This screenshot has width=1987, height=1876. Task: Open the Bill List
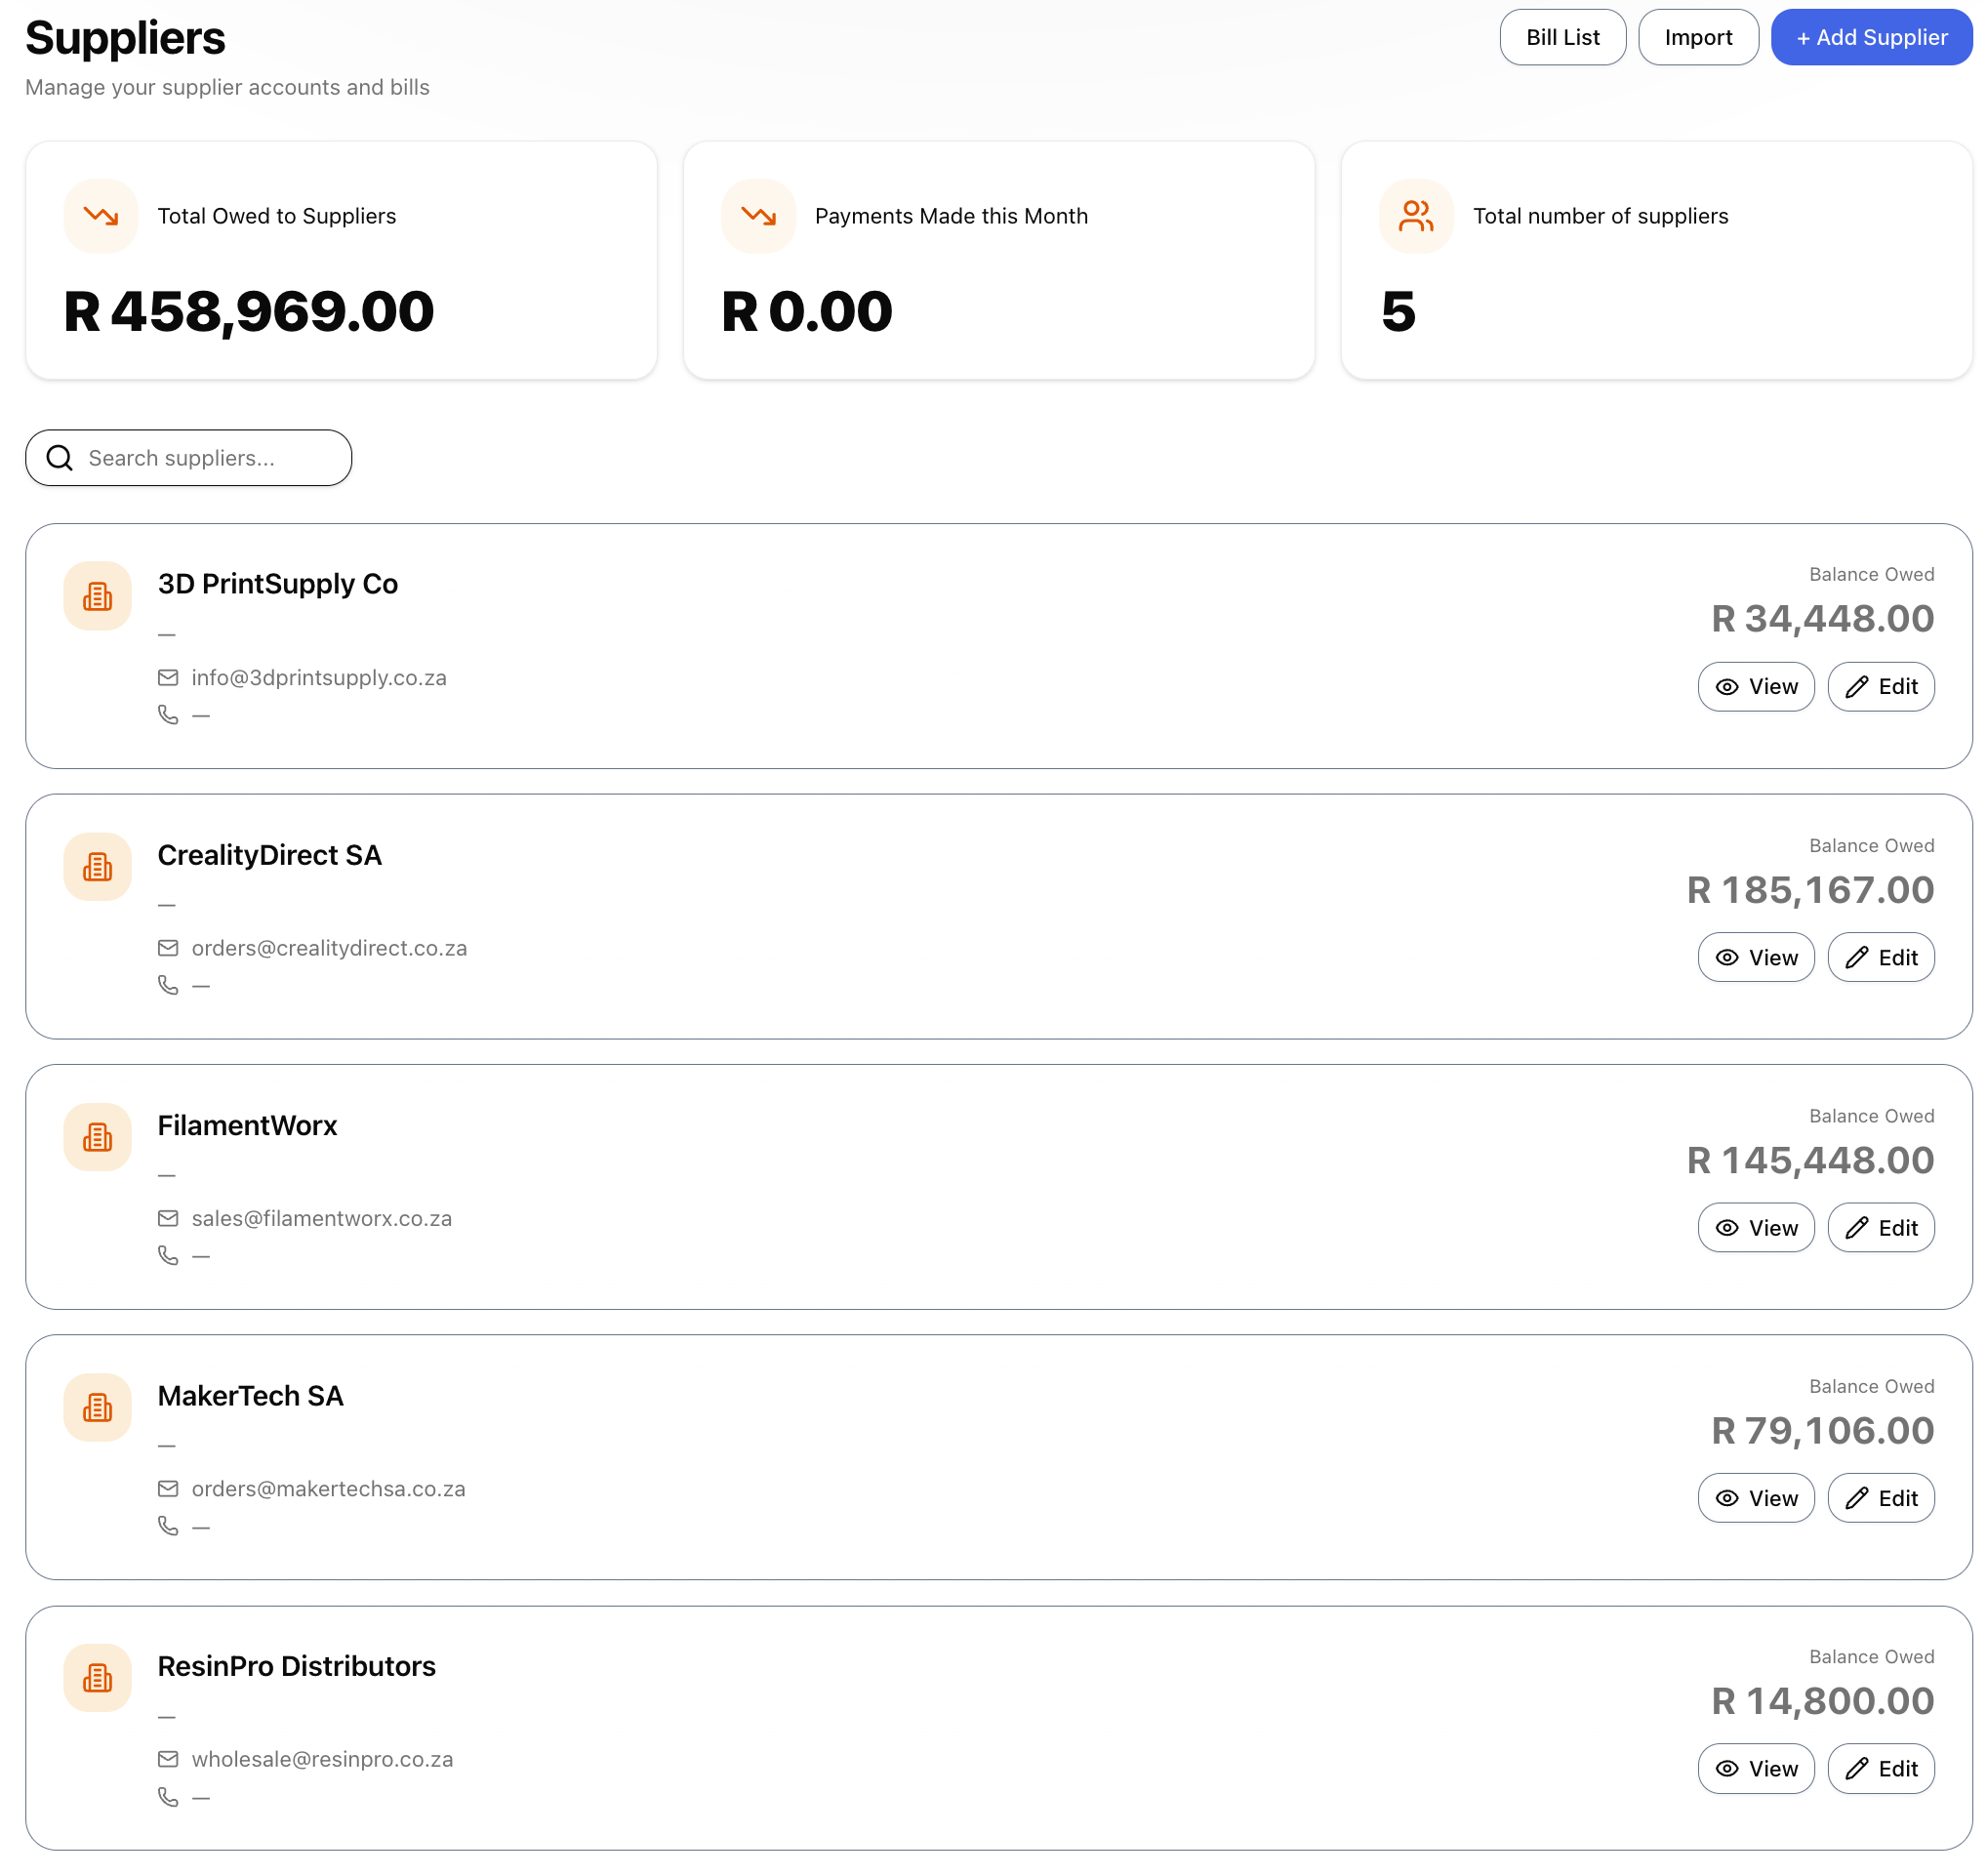(x=1562, y=37)
